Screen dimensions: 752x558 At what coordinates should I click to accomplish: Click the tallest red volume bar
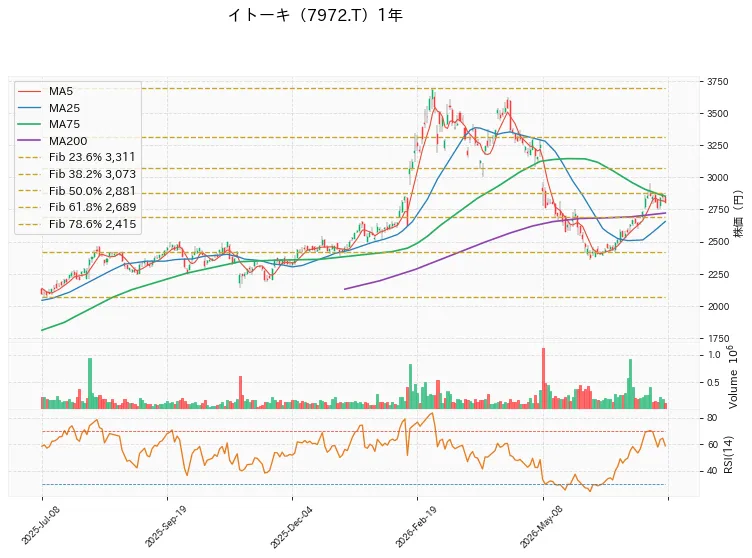click(543, 378)
